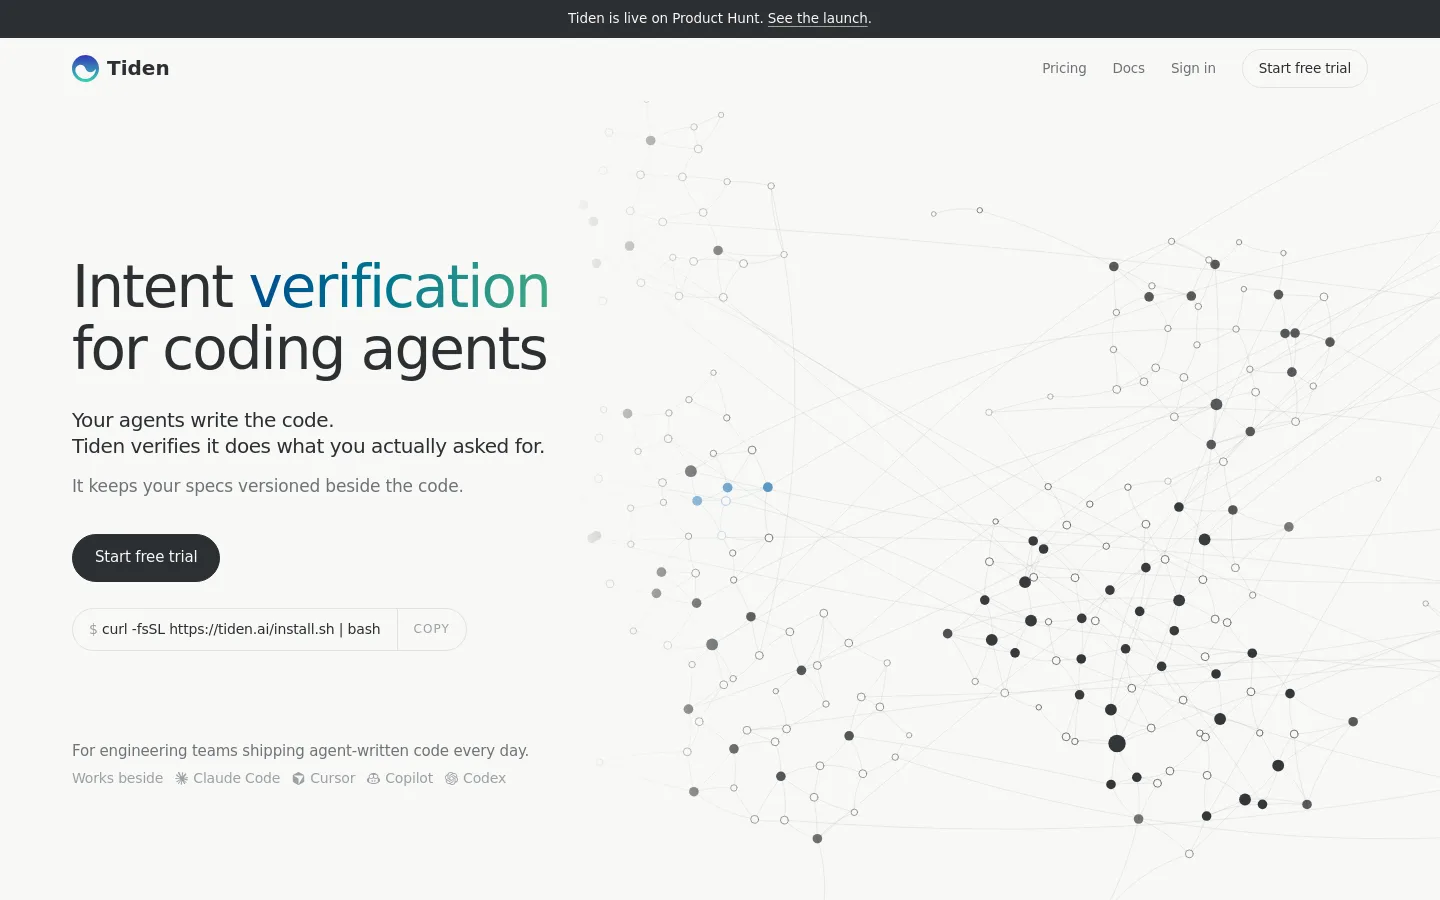The image size is (1440, 900).
Task: Click the "Claude Code" label
Action: (x=237, y=778)
